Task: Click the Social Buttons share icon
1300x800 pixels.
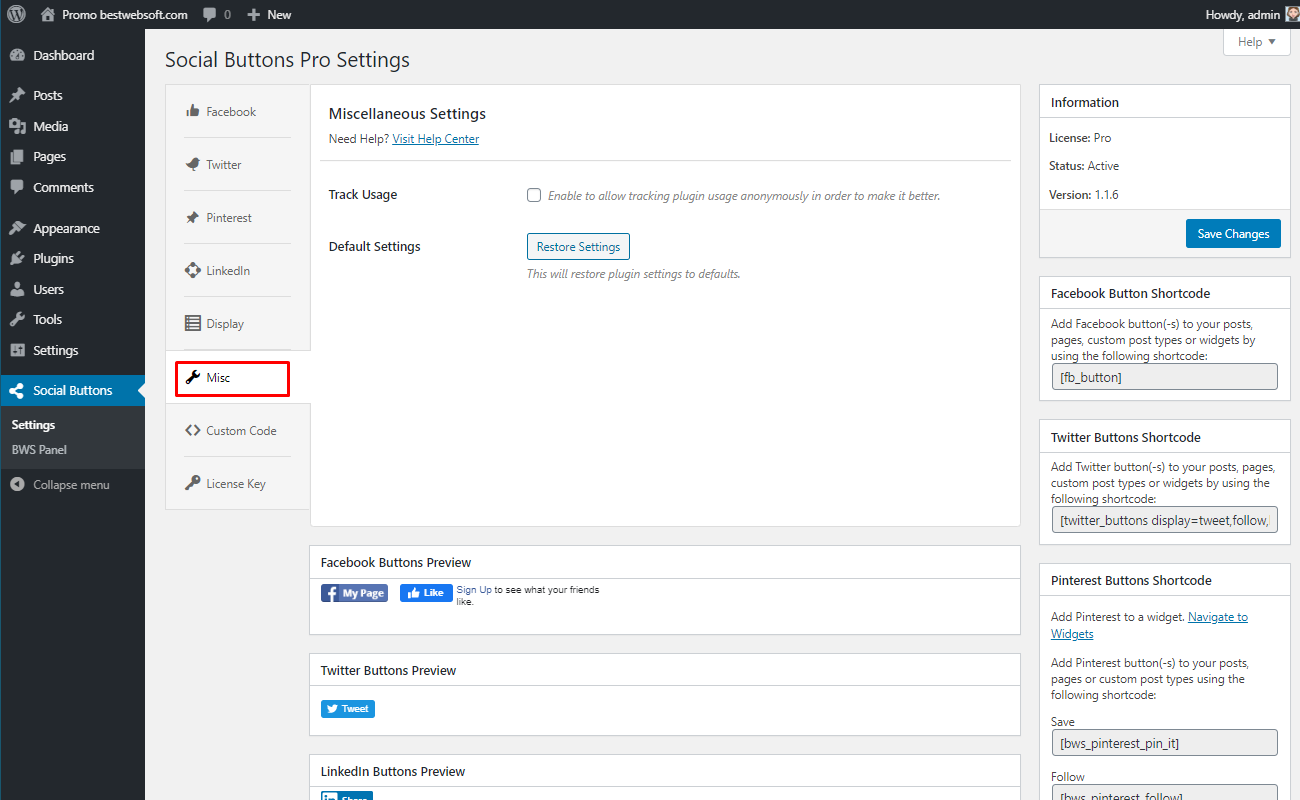Action: 17,390
